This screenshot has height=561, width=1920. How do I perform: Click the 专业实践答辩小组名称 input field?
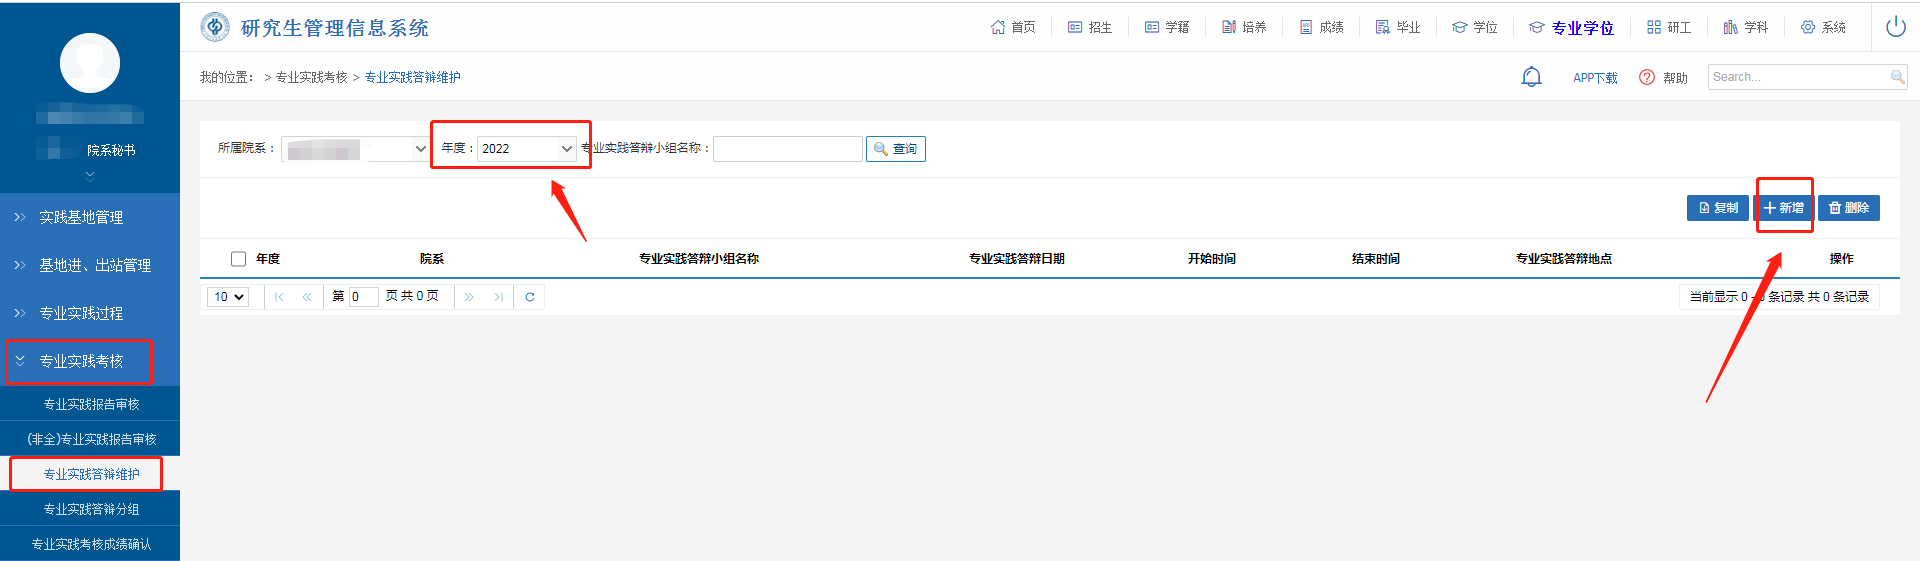[x=787, y=149]
